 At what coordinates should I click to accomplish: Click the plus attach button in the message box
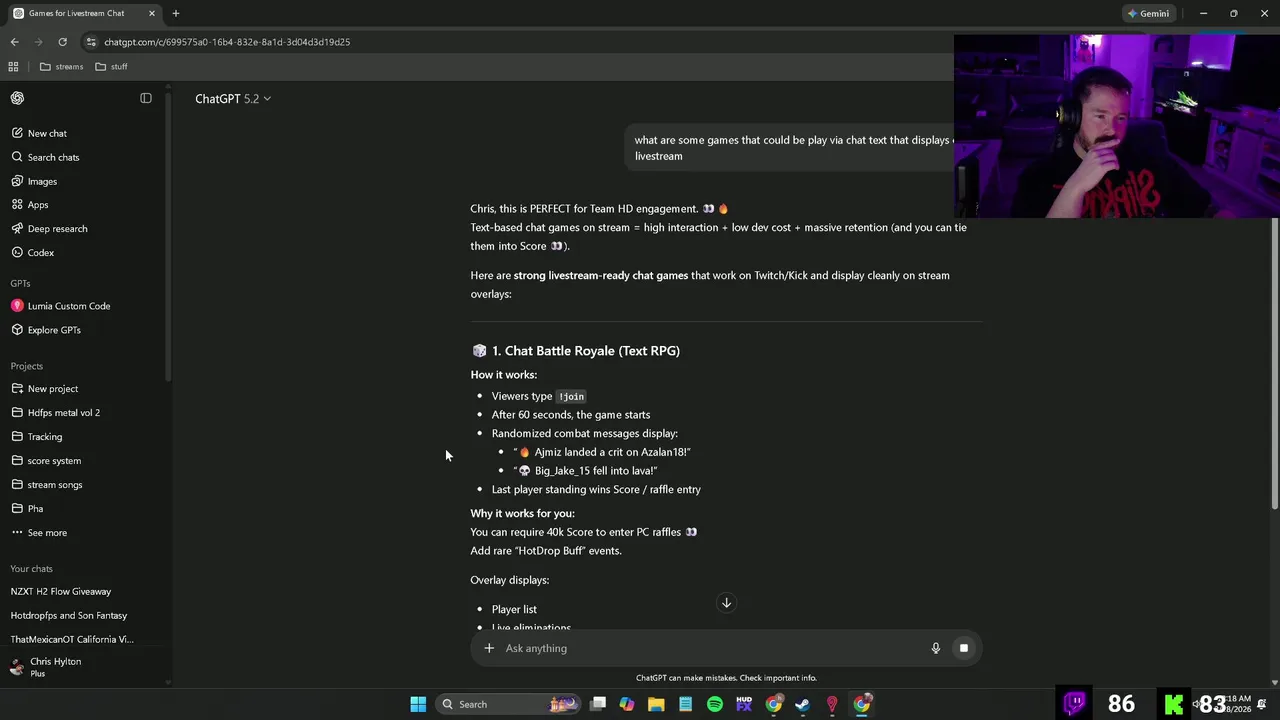(x=489, y=648)
